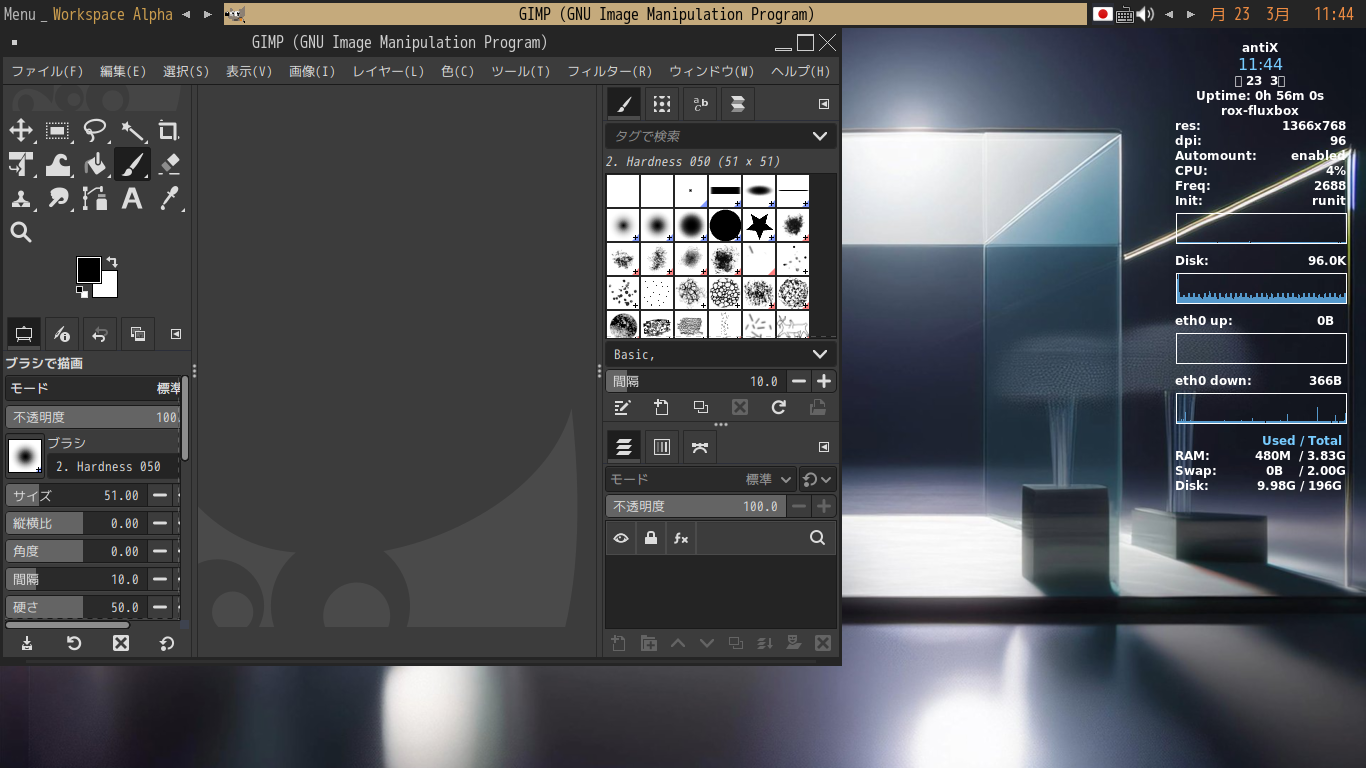Open the フィルター(R) menu
The image size is (1366, 768).
[609, 71]
